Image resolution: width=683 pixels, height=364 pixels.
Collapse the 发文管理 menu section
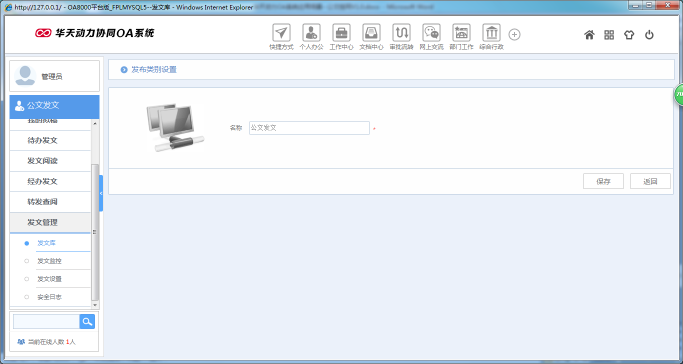50,222
